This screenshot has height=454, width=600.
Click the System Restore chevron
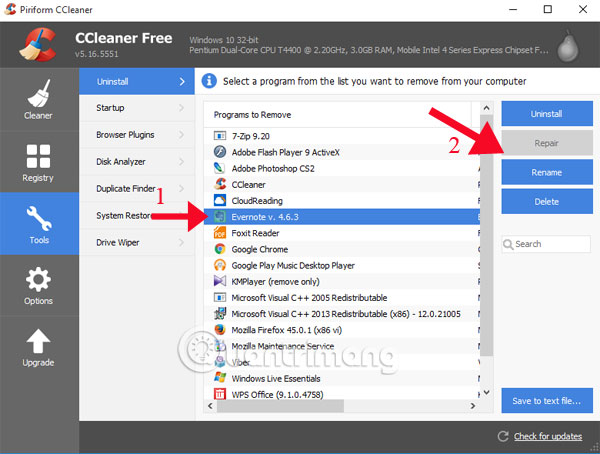tap(181, 216)
